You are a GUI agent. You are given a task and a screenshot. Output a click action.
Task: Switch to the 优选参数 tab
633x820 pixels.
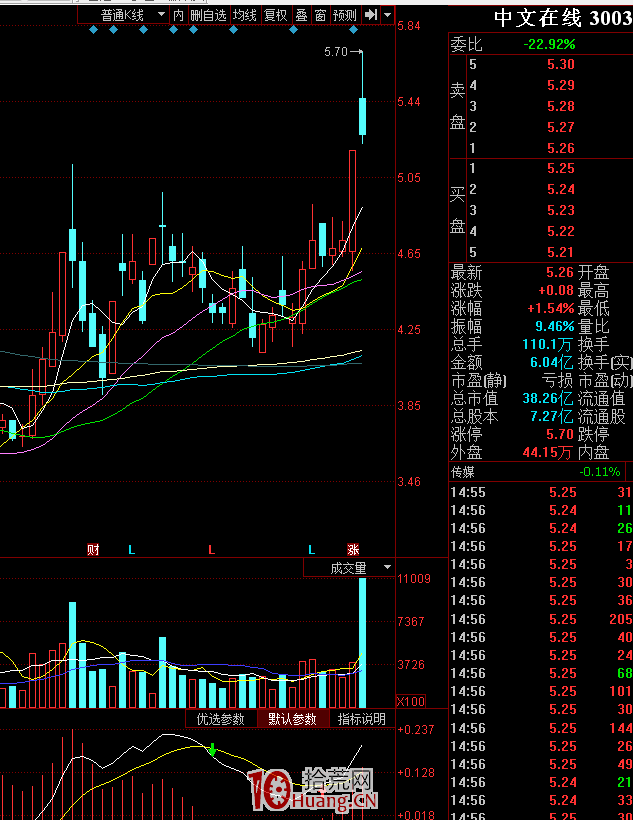[x=220, y=719]
